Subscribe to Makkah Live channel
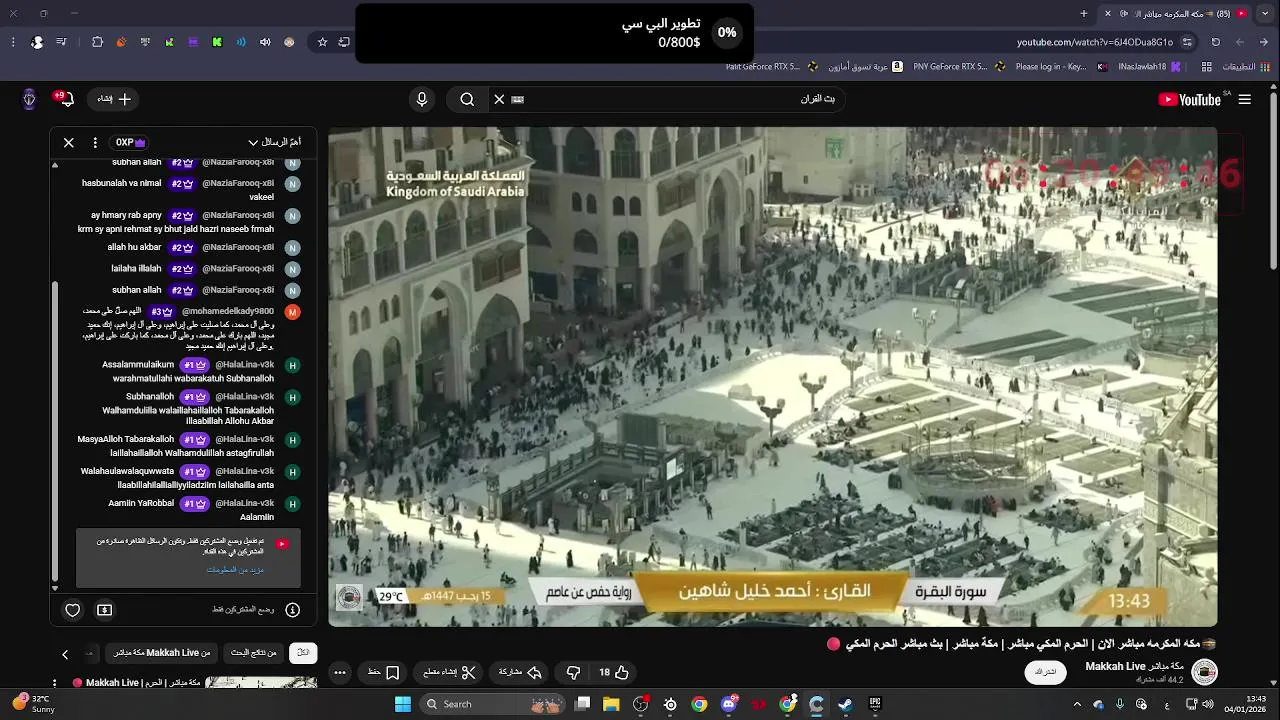The width and height of the screenshot is (1280, 720). pos(1045,672)
